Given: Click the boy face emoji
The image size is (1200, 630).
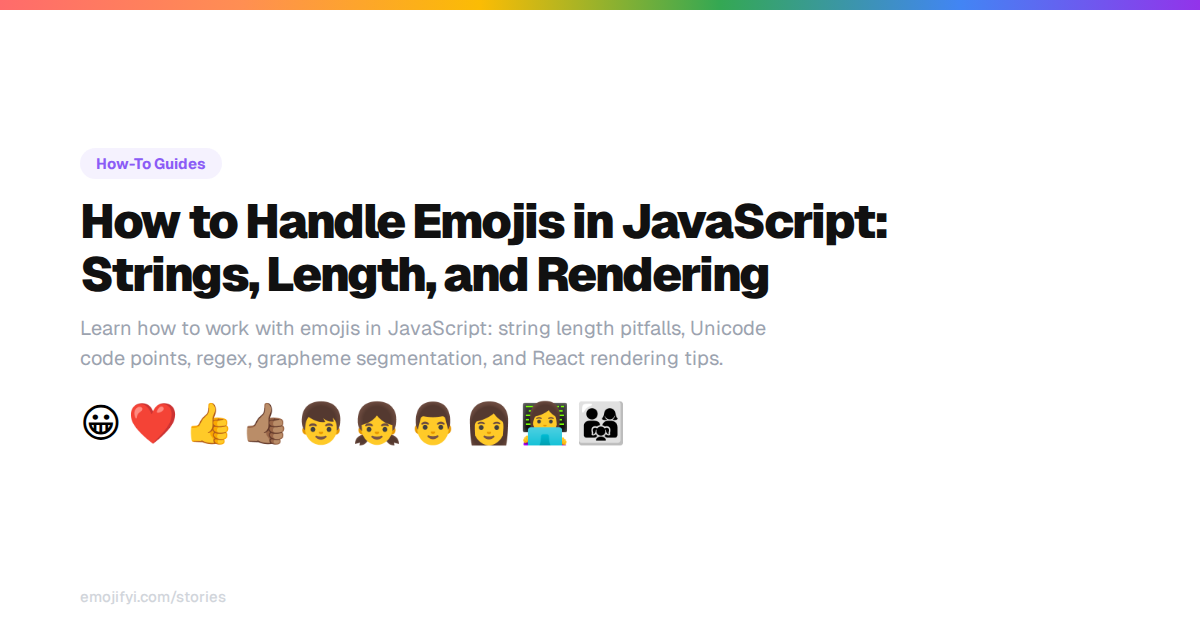Looking at the screenshot, I should pyautogui.click(x=321, y=424).
